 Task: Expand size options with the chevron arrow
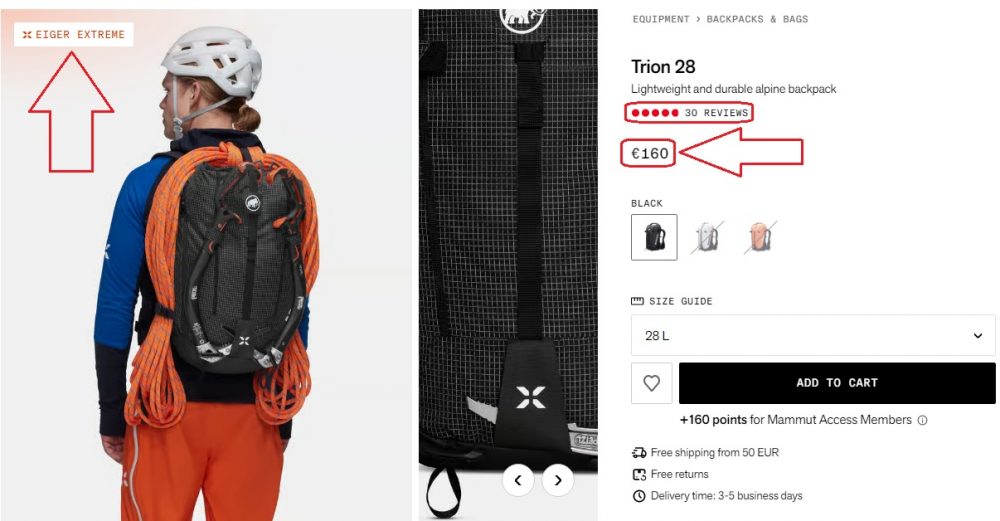click(x=978, y=335)
